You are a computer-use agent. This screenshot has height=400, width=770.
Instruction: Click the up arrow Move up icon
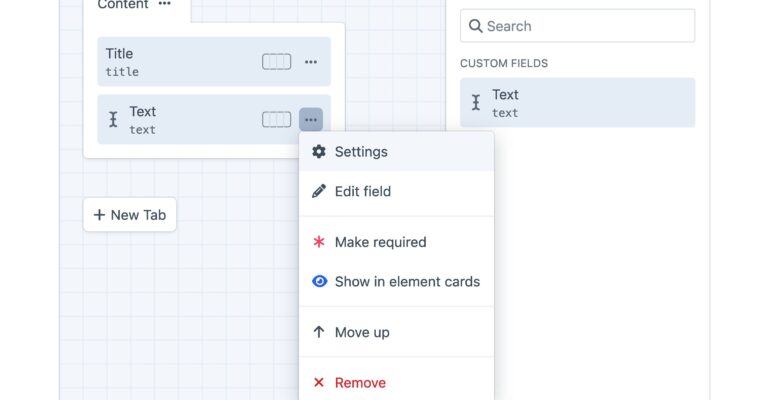pyautogui.click(x=319, y=332)
